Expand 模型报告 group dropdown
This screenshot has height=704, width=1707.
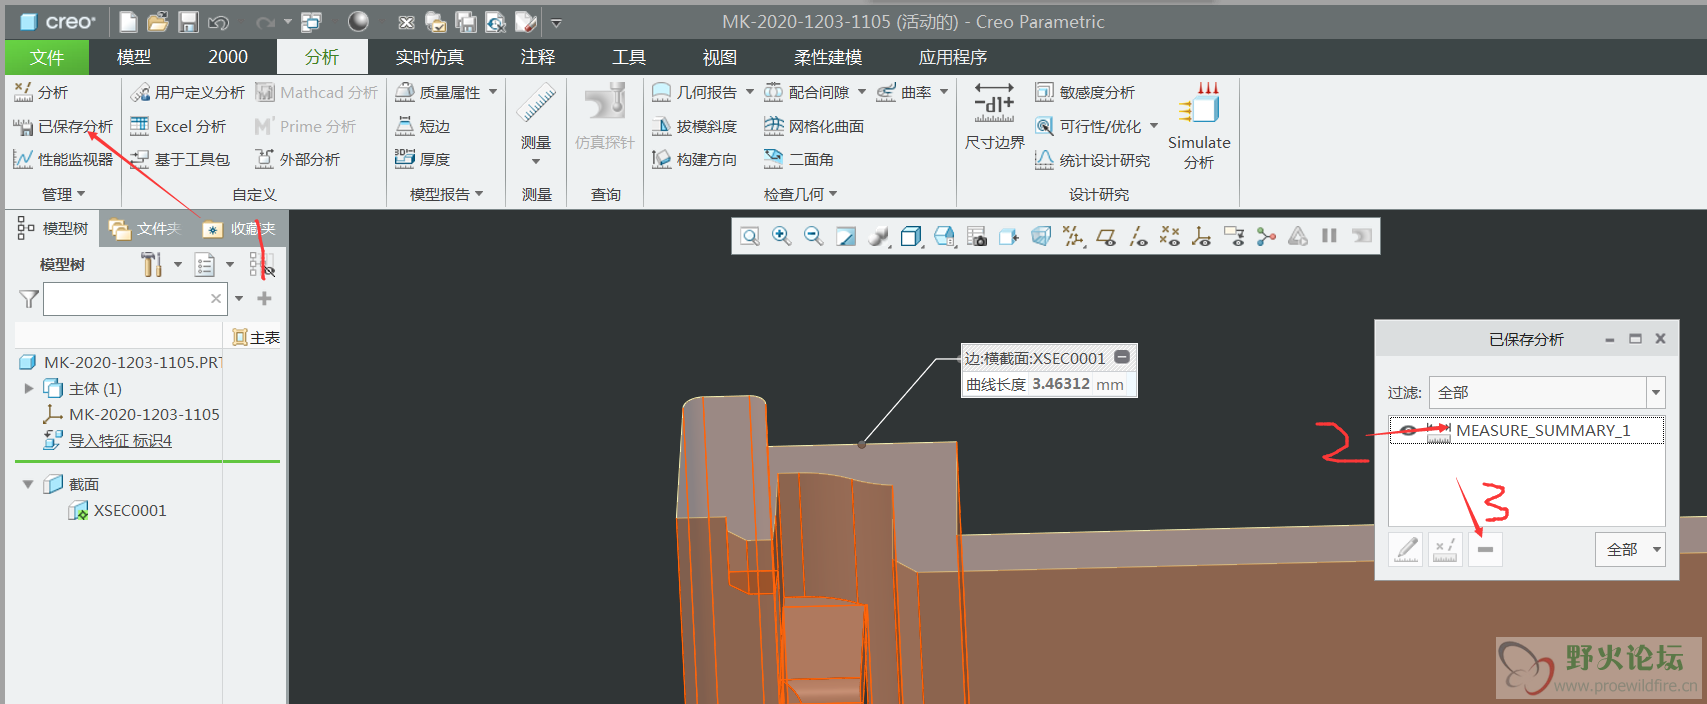click(x=446, y=194)
